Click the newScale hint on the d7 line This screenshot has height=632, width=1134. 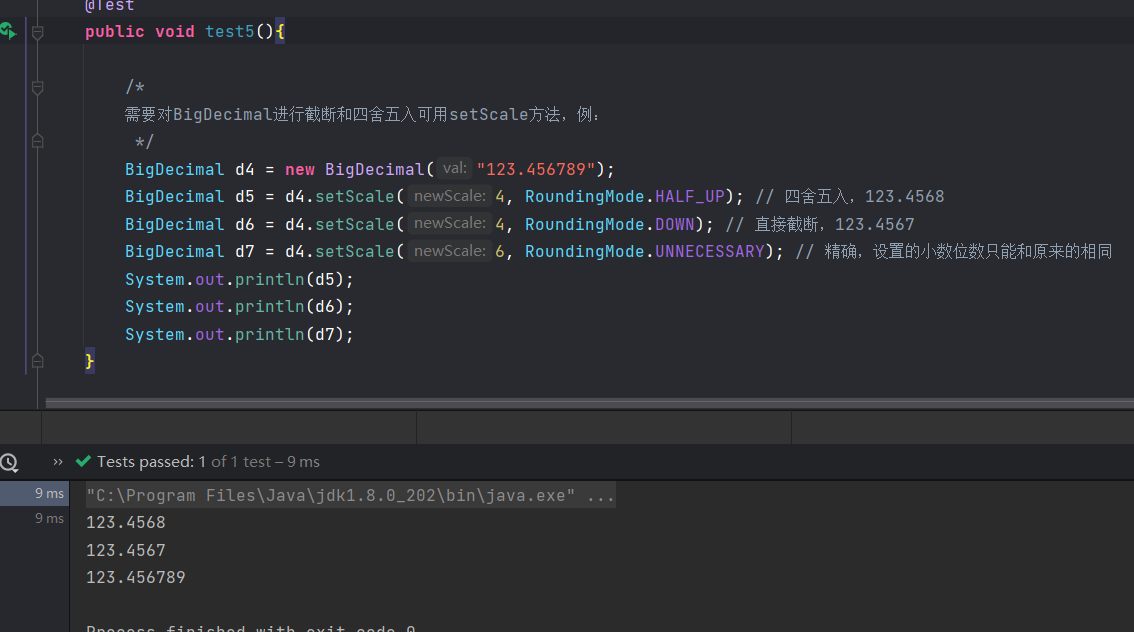coord(450,251)
